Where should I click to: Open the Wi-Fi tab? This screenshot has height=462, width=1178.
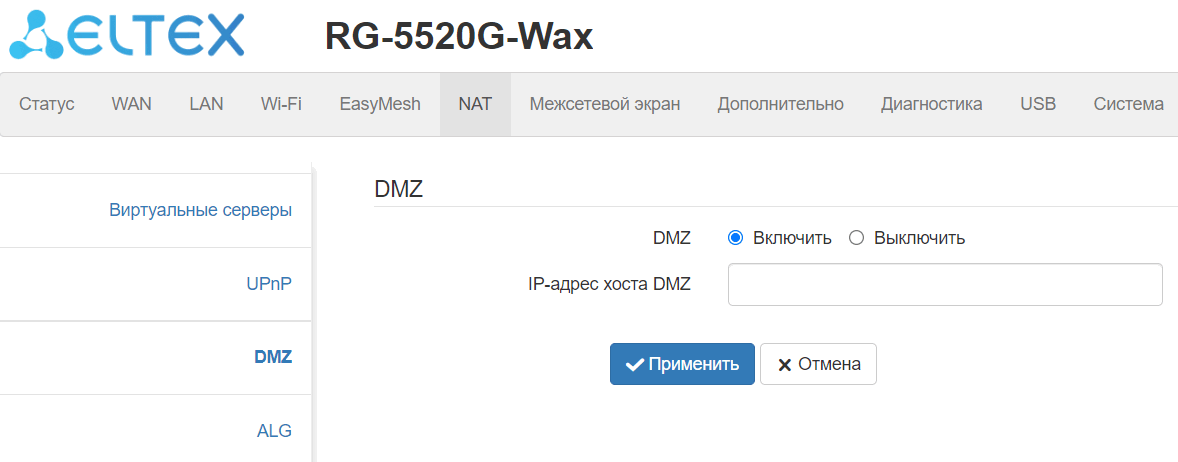pos(281,104)
